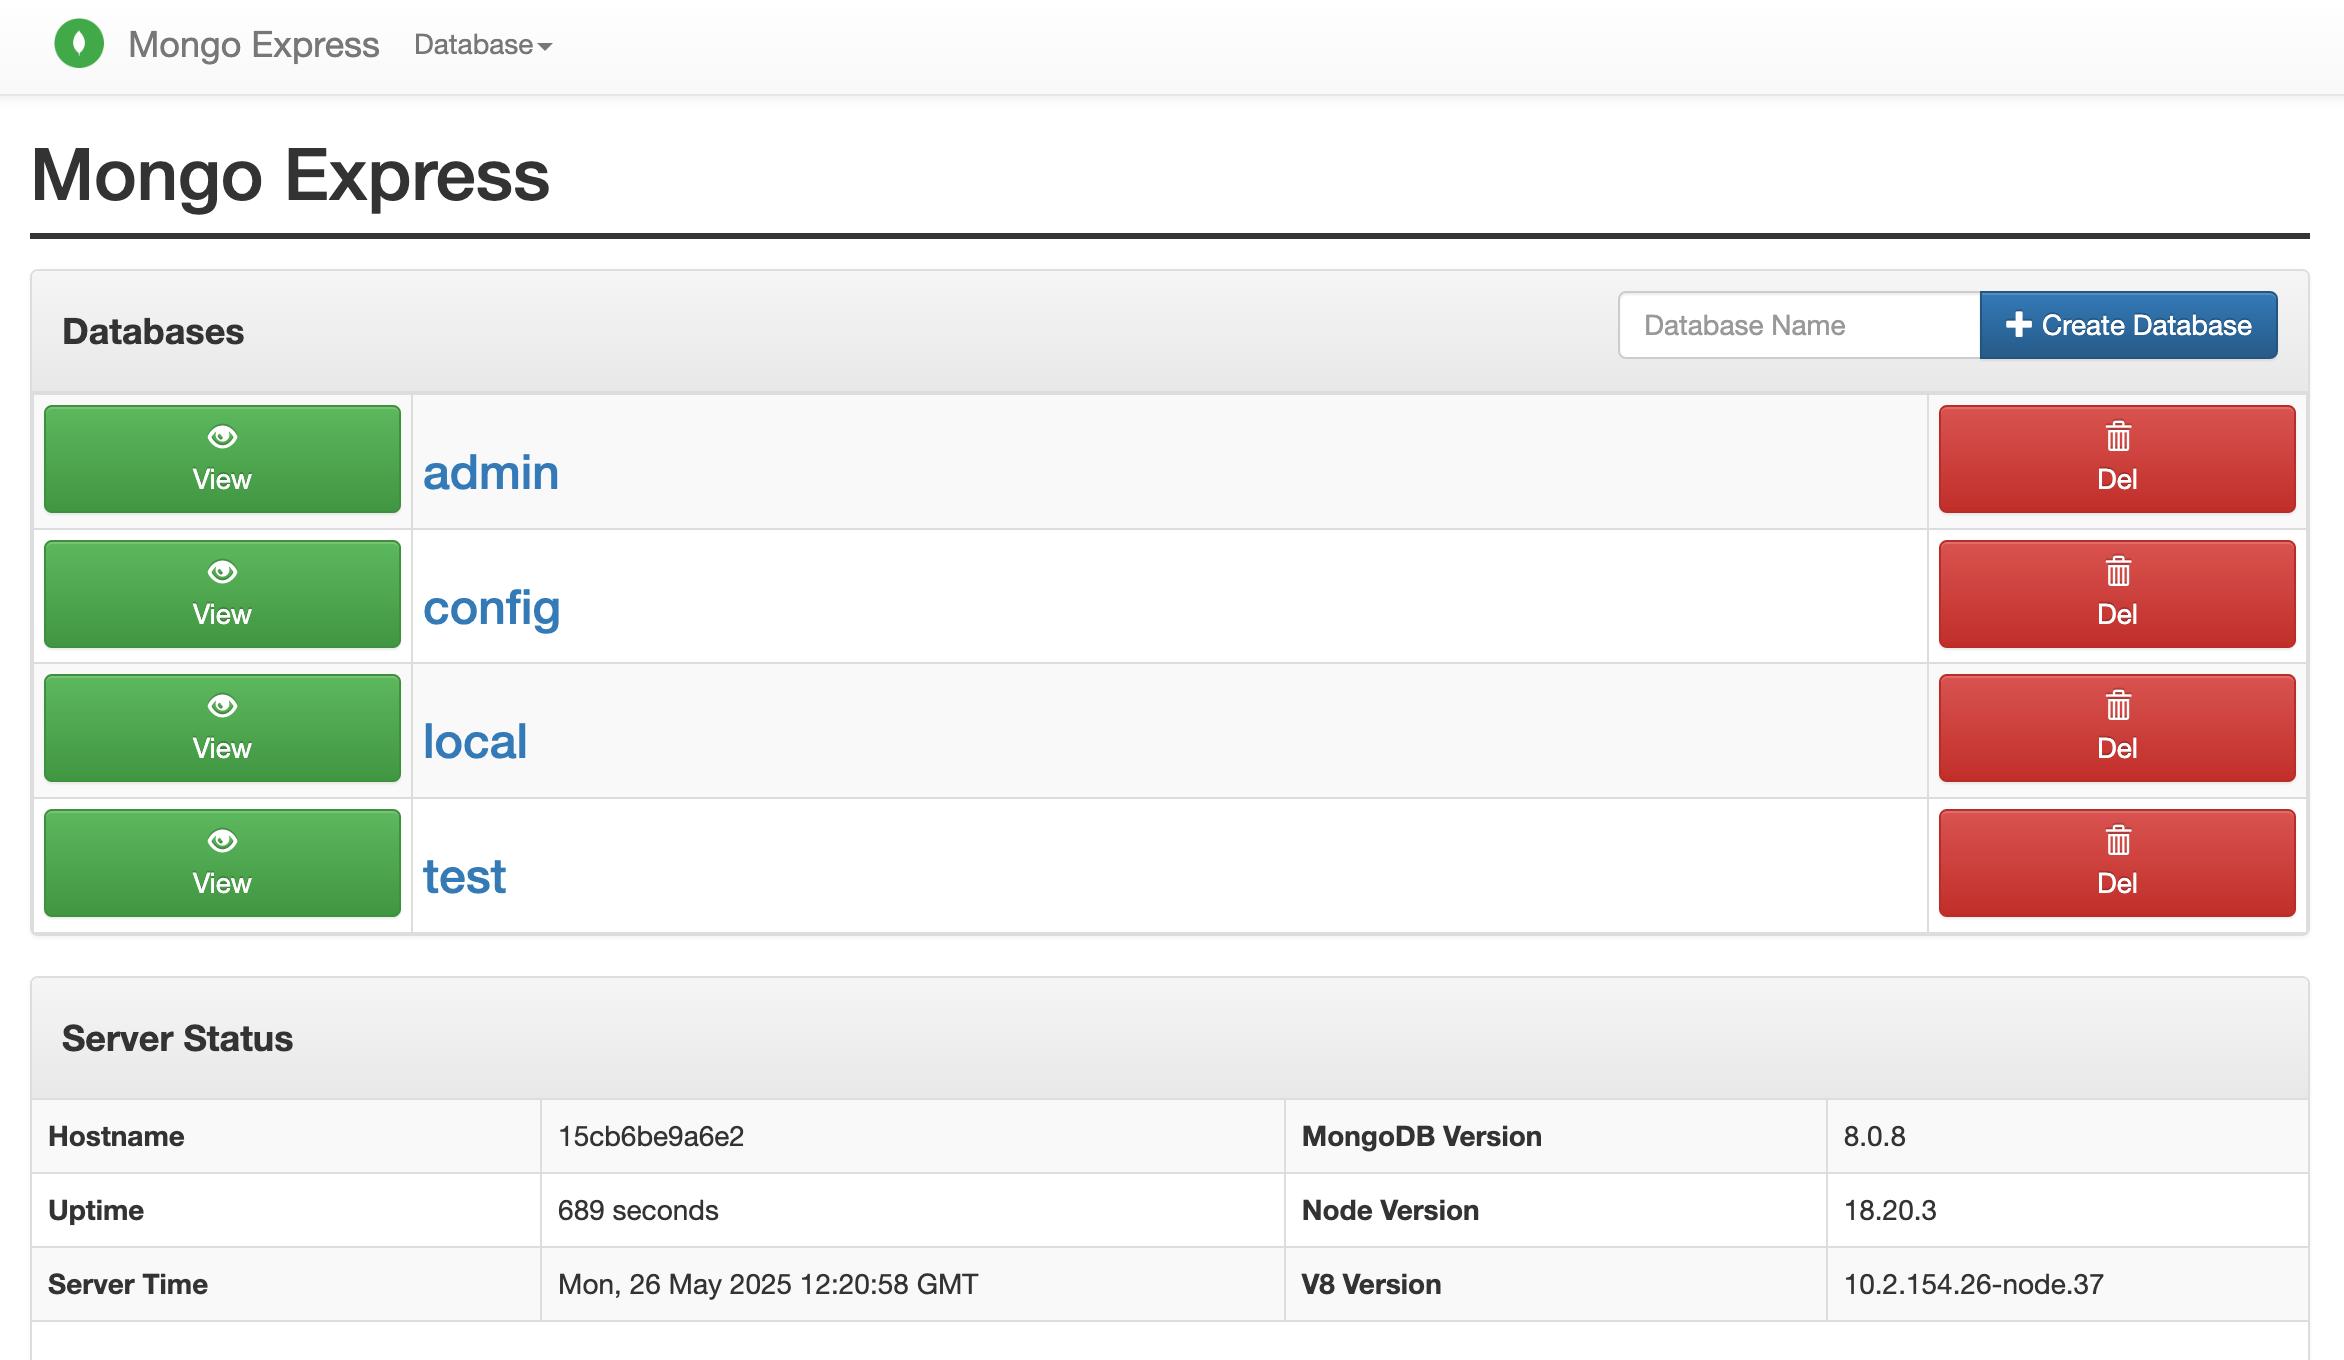The width and height of the screenshot is (2344, 1360).
Task: Open the config database link
Action: 492,606
